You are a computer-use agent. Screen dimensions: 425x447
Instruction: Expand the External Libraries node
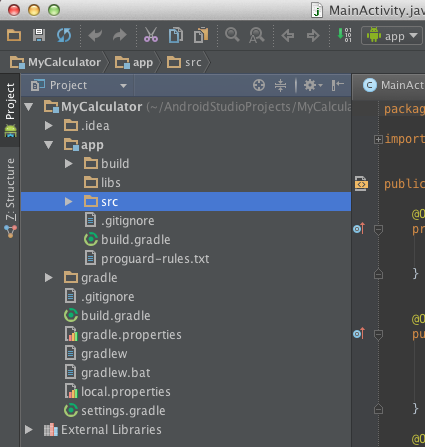29,430
